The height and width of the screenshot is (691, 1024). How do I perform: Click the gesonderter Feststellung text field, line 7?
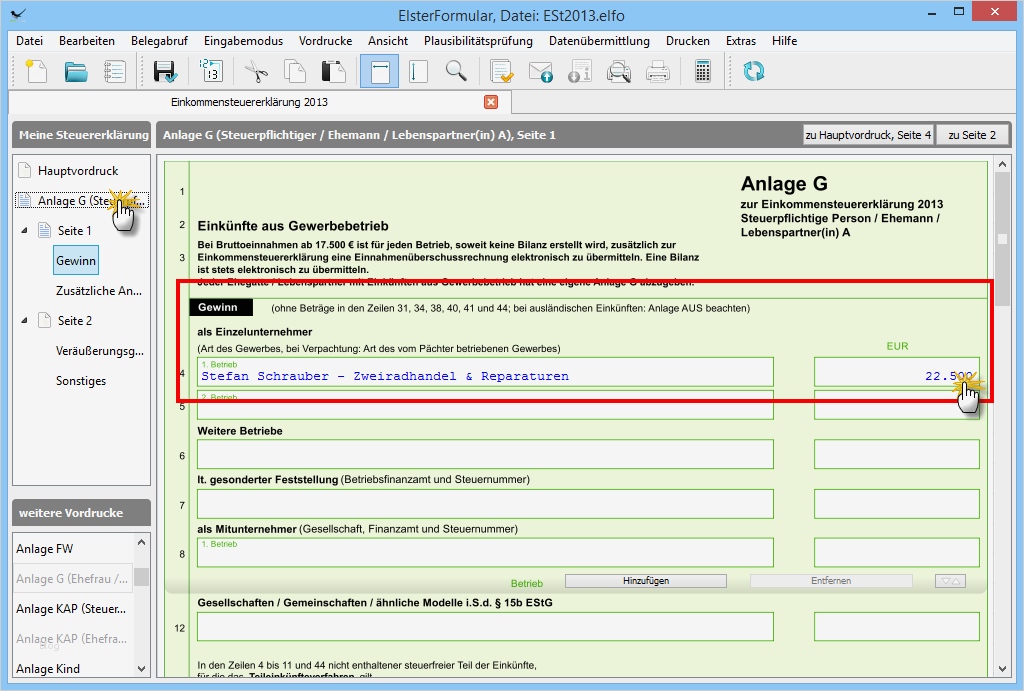pyautogui.click(x=485, y=504)
